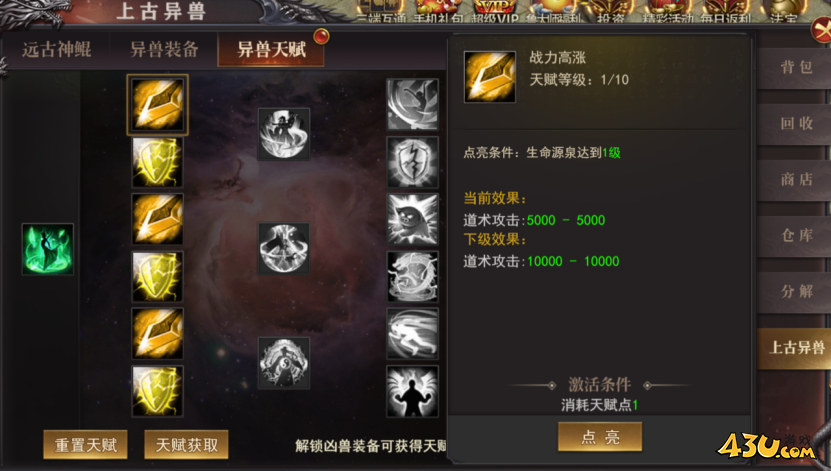Select the grey coiled dragon talent icon

412,277
